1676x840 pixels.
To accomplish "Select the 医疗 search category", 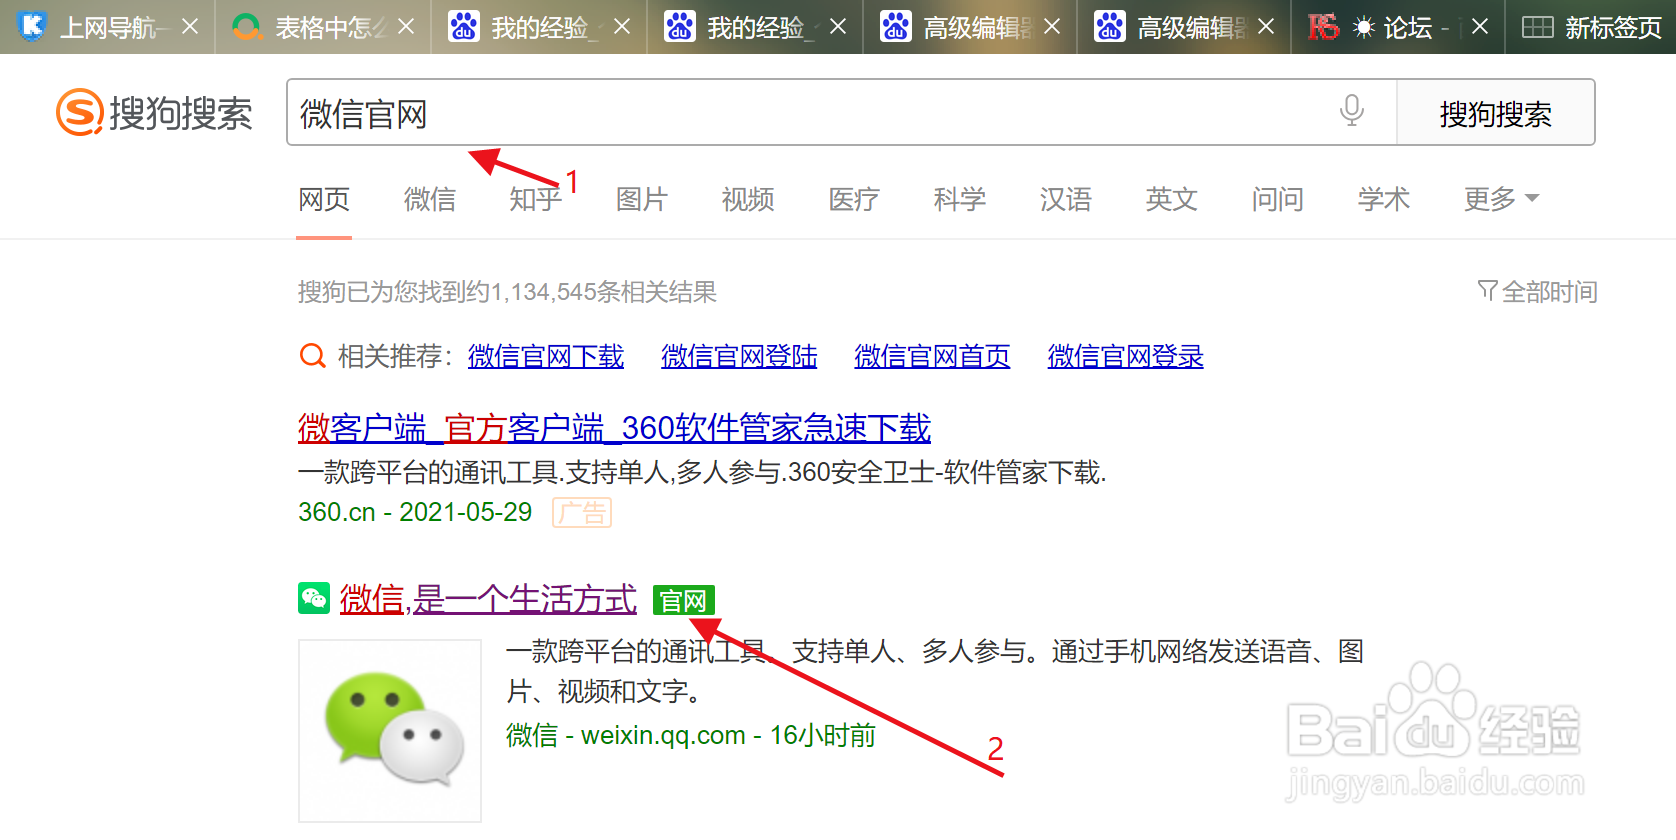I will (854, 199).
